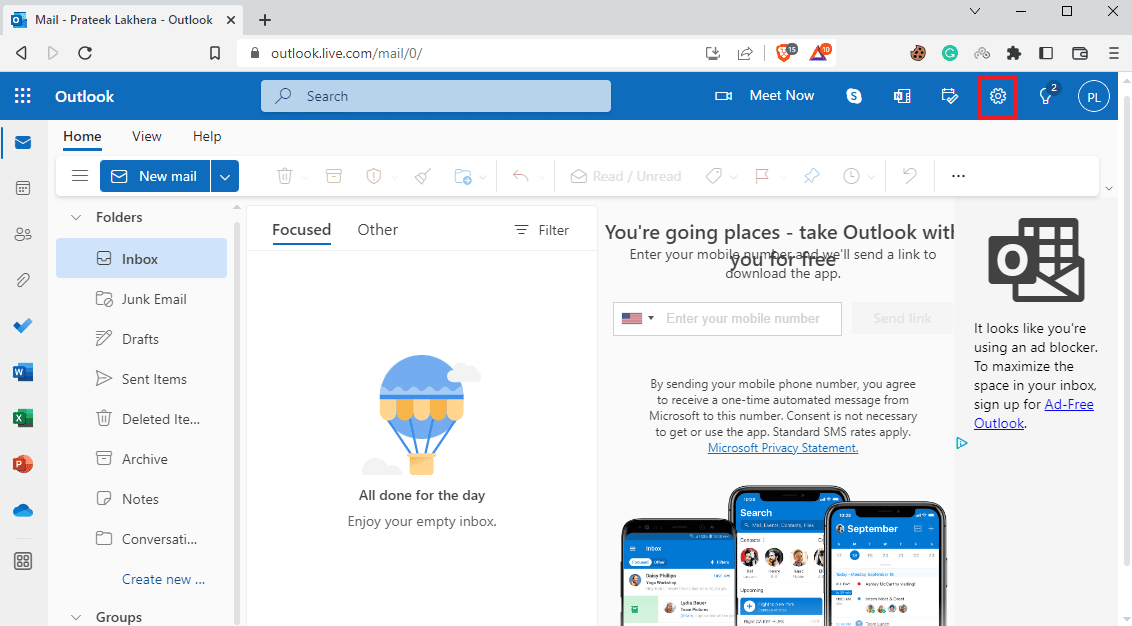Toggle Read / Unread in toolbar

[x=626, y=176]
